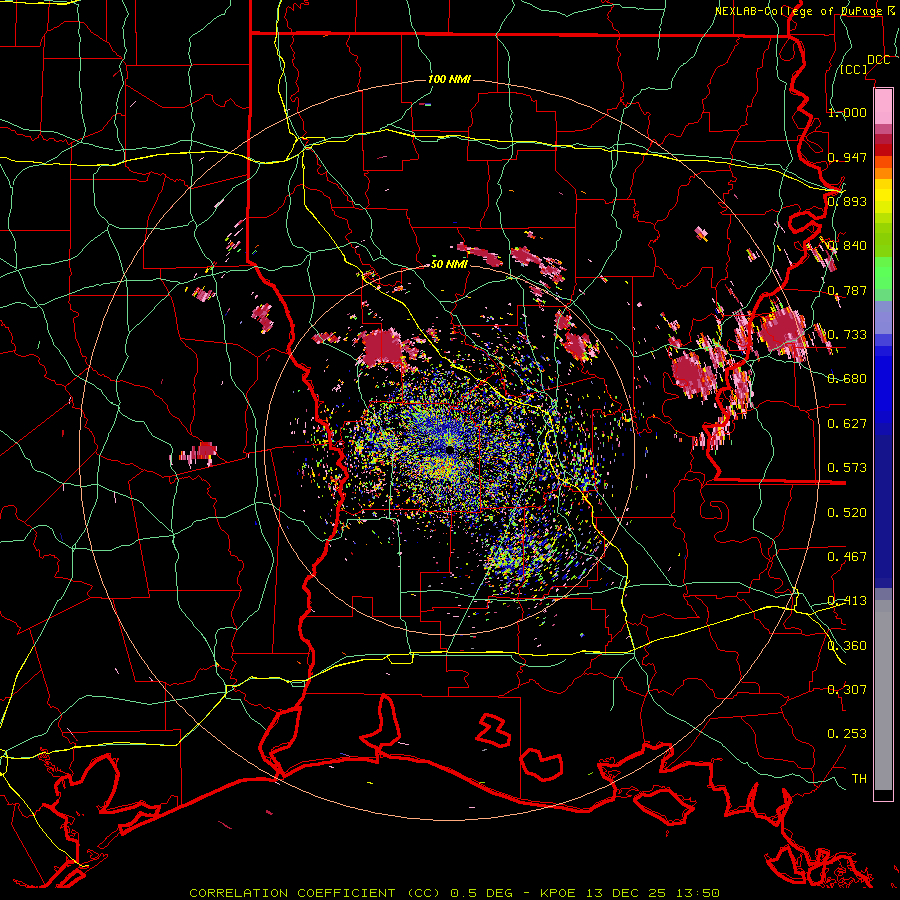Click the 100 NMI range ring label
Viewport: 900px width, 900px height.
[x=449, y=79]
